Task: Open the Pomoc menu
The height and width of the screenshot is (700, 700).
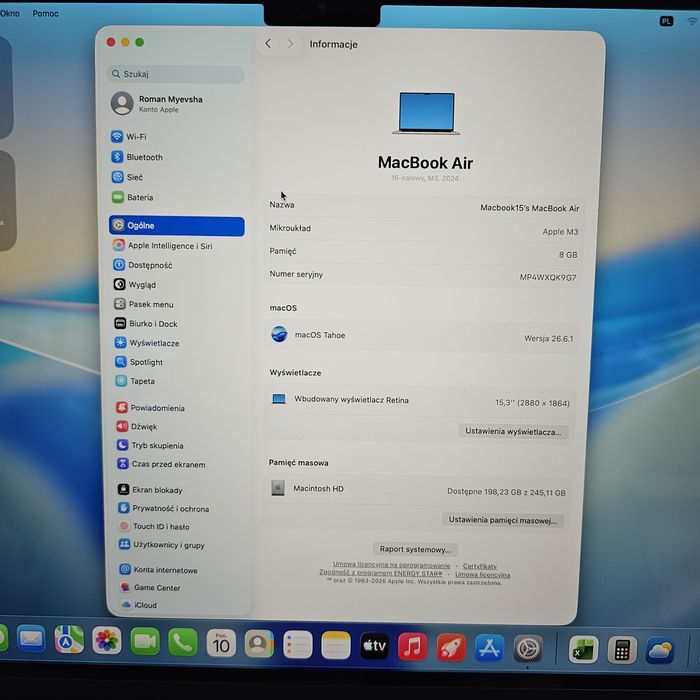Action: 45,13
